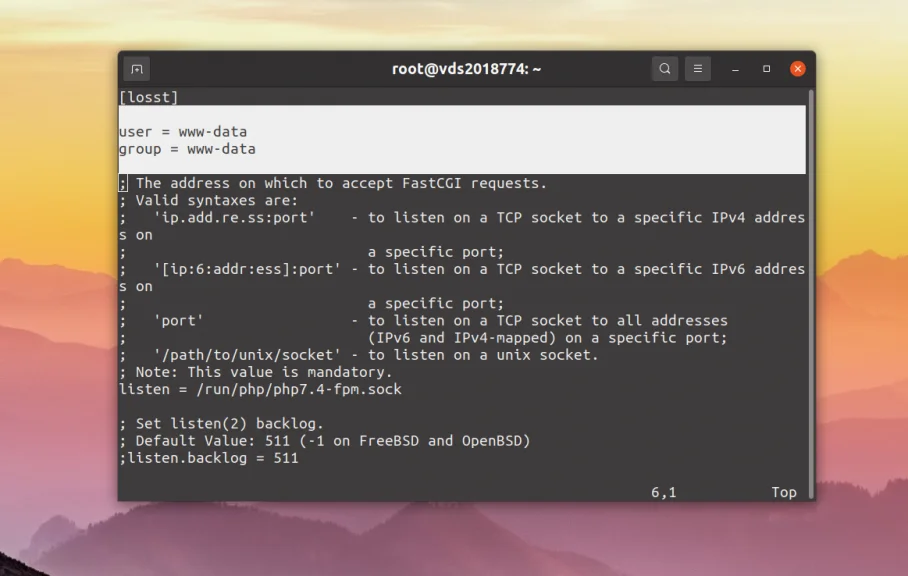The image size is (908, 576).
Task: Click the ';listen.backlog = 511' line
Action: tap(208, 458)
